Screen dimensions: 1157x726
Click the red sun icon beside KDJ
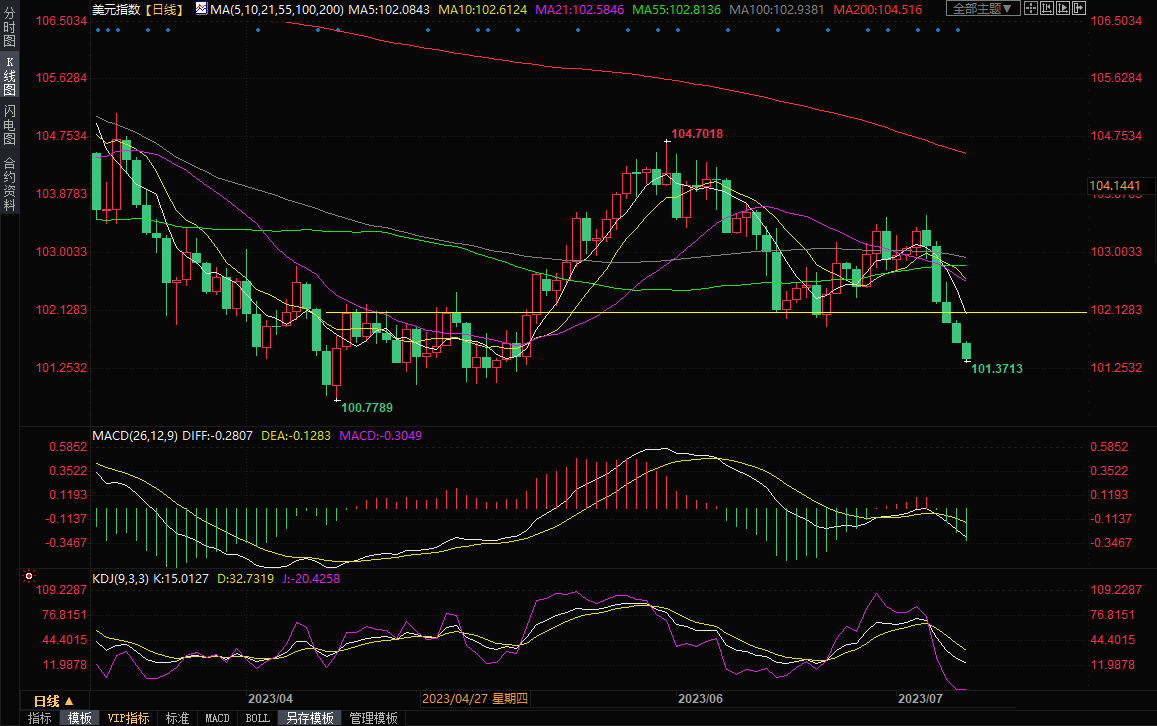click(28, 577)
